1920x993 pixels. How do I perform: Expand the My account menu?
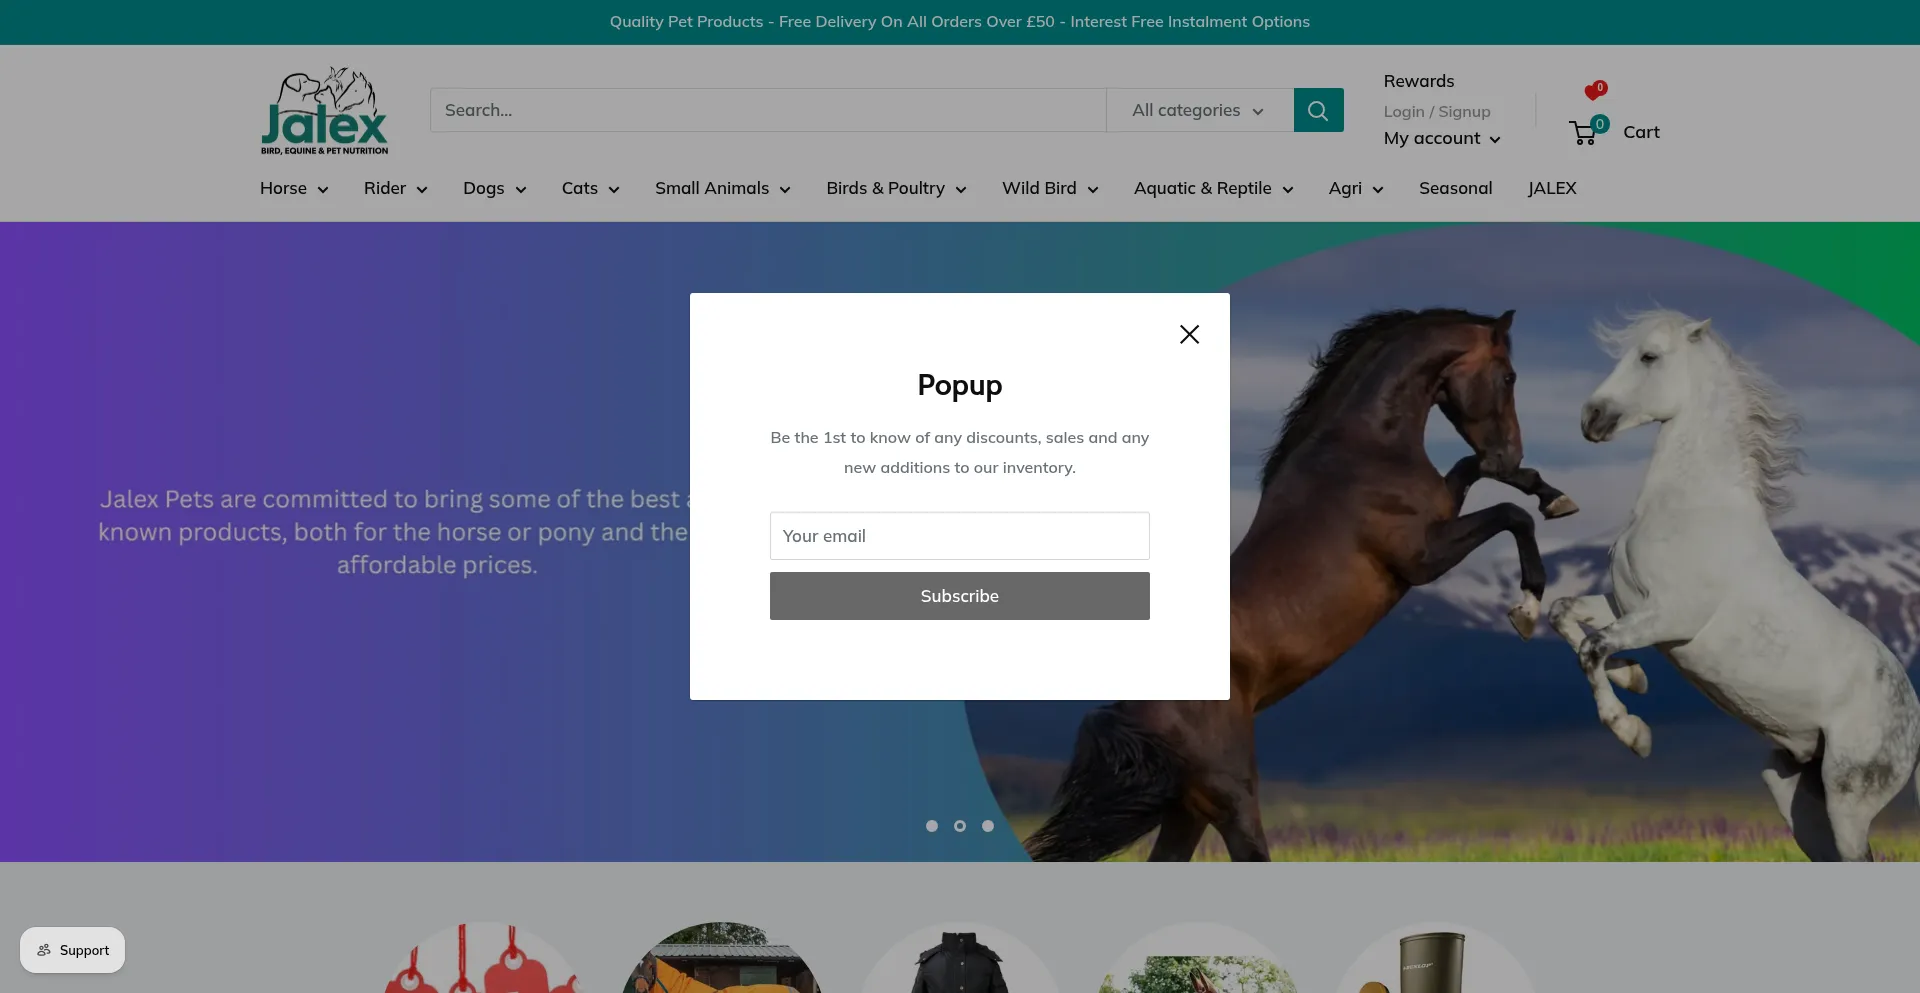tap(1442, 138)
